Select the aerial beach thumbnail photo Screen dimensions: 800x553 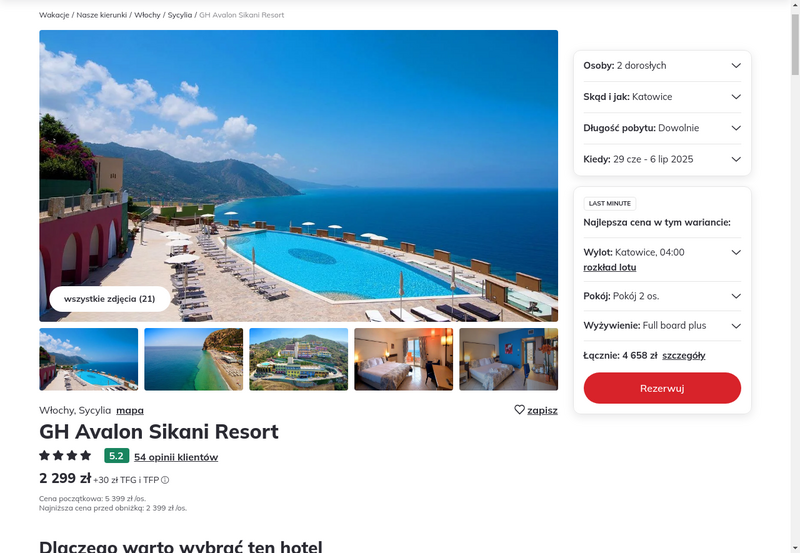(x=193, y=359)
